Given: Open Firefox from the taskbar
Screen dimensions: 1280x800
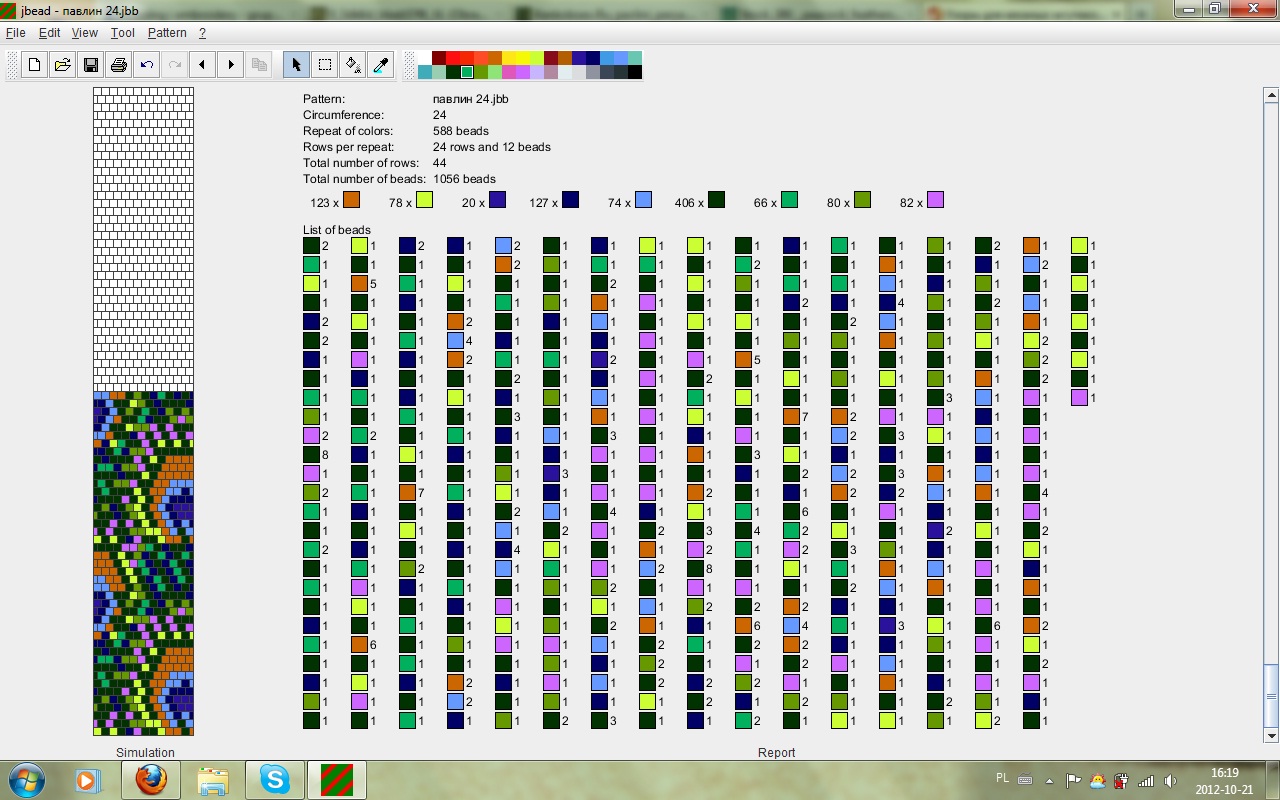Looking at the screenshot, I should [x=151, y=779].
